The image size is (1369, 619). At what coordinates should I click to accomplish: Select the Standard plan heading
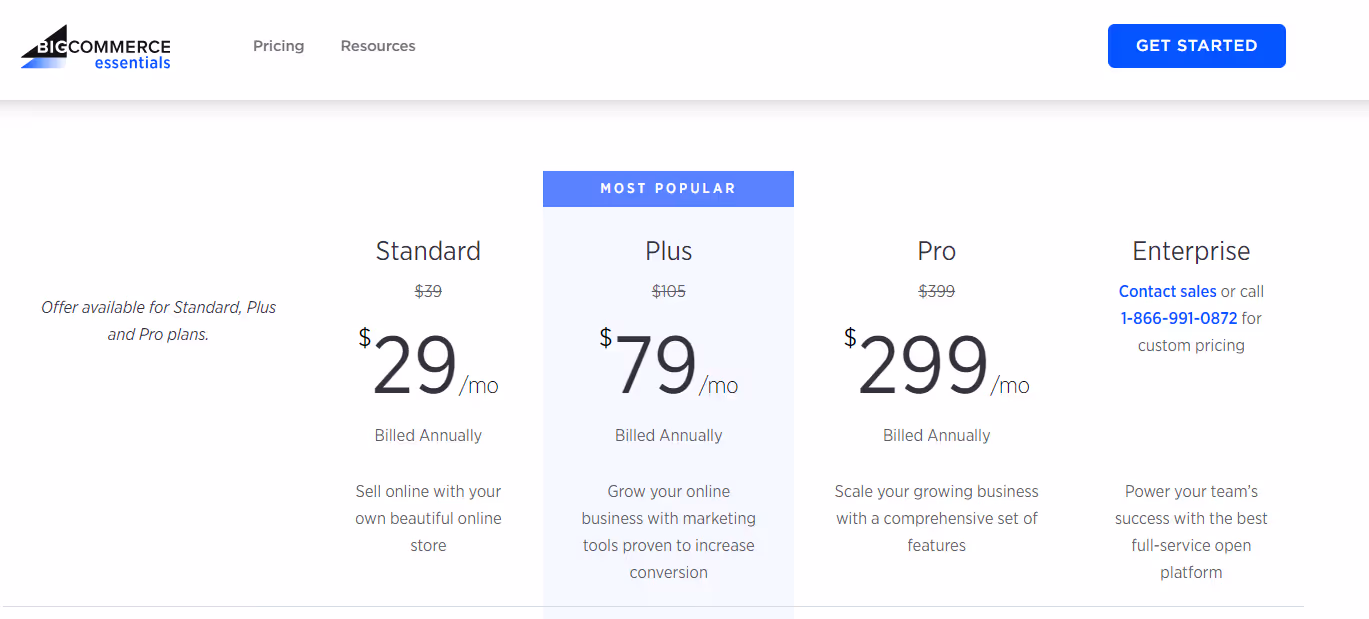428,251
